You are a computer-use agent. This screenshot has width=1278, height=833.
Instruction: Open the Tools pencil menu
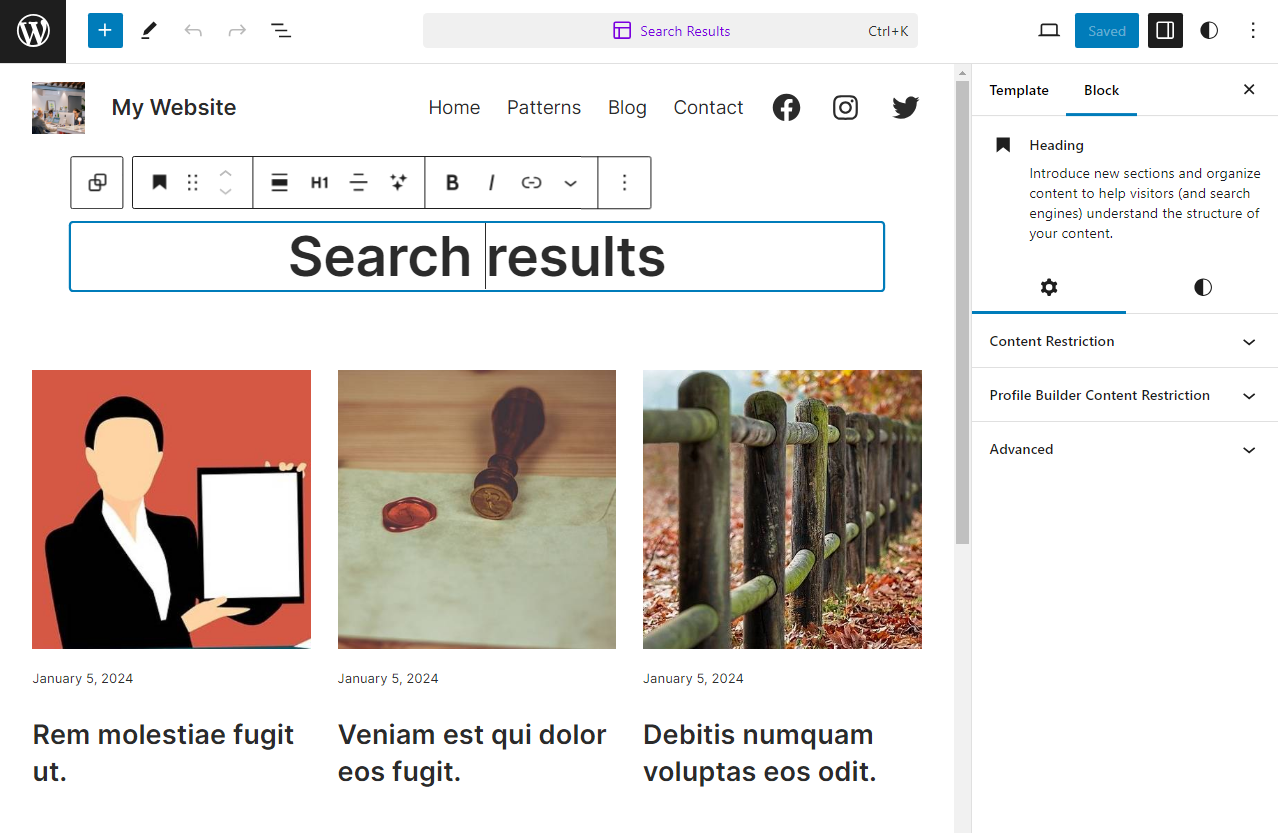tap(149, 31)
